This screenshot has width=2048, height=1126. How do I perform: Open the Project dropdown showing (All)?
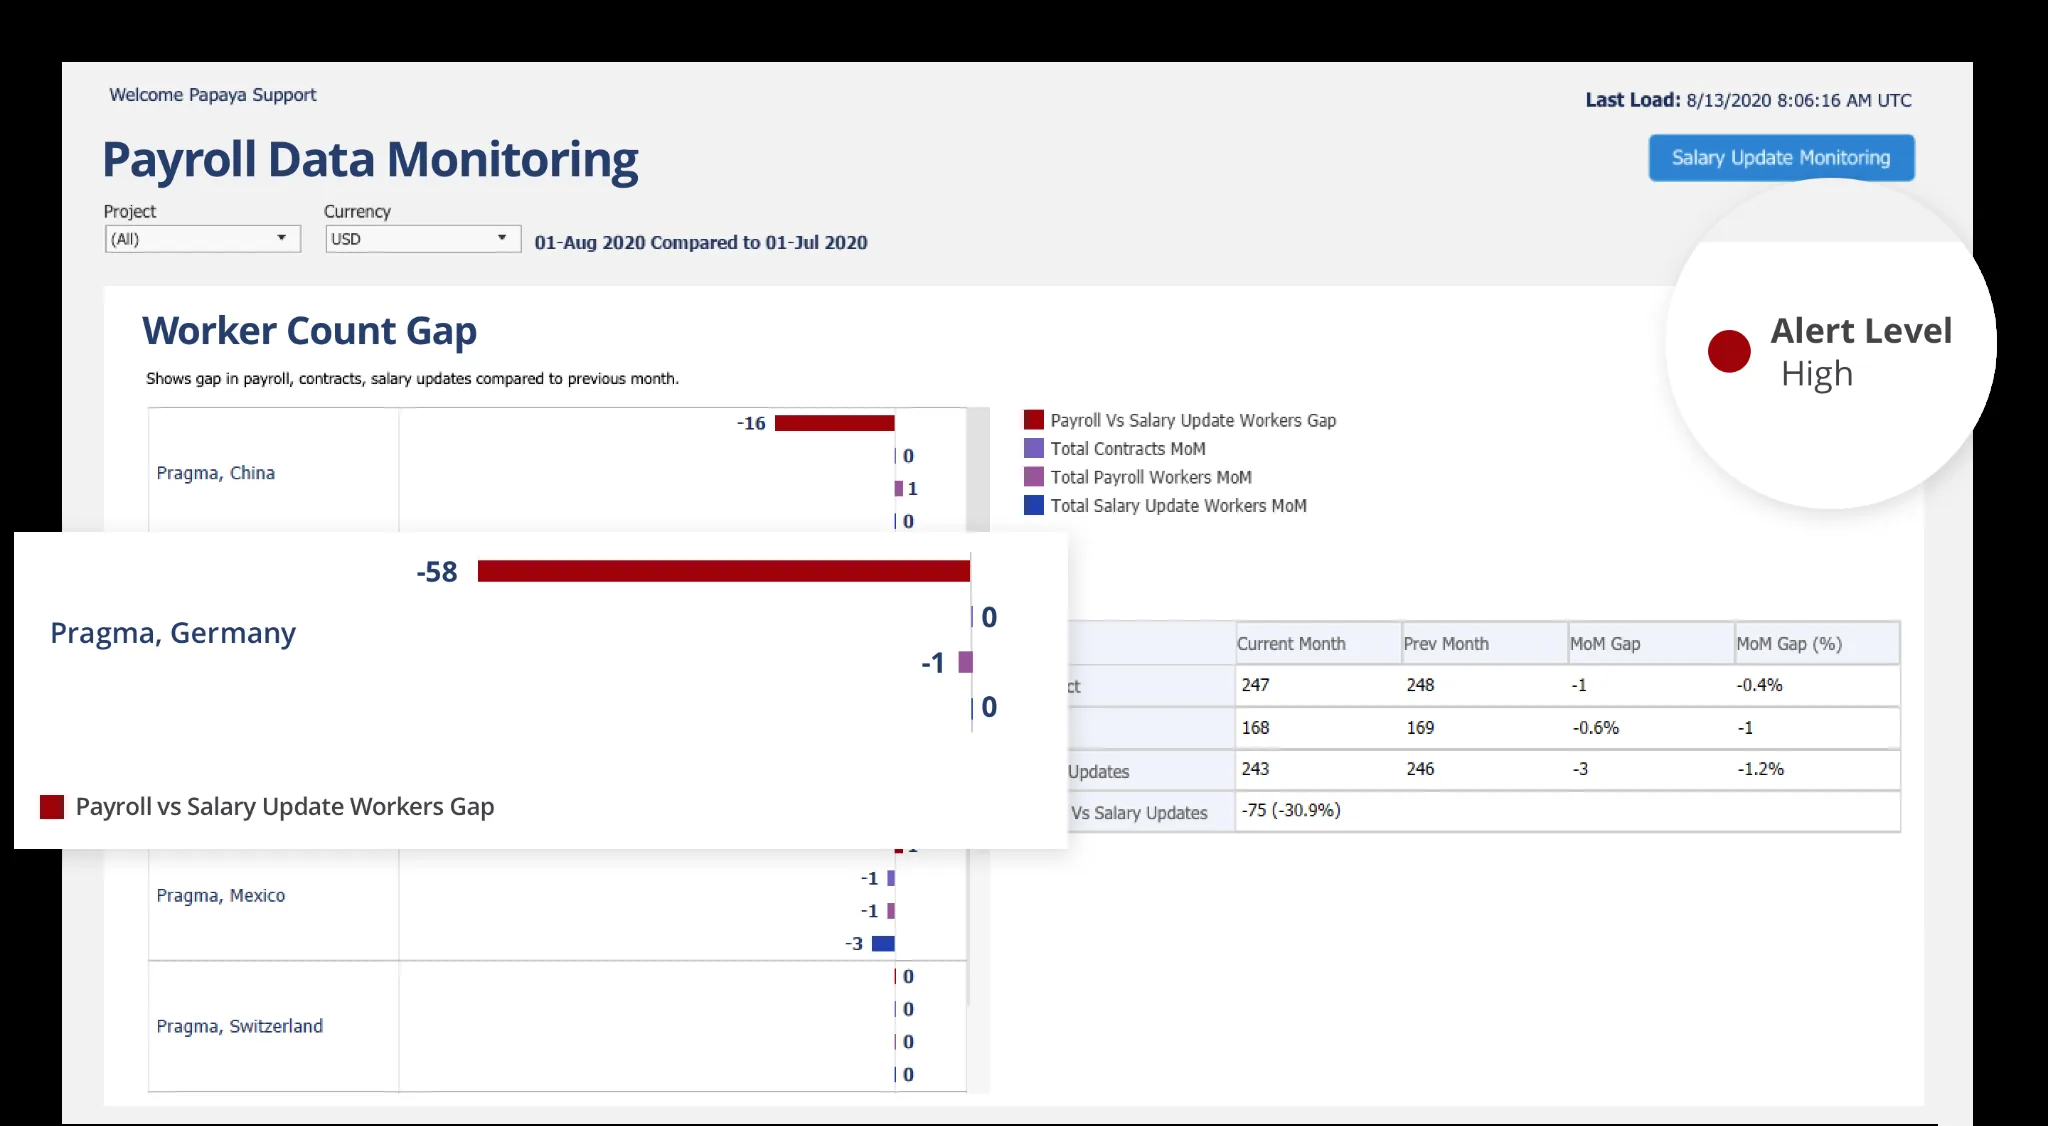pos(202,239)
